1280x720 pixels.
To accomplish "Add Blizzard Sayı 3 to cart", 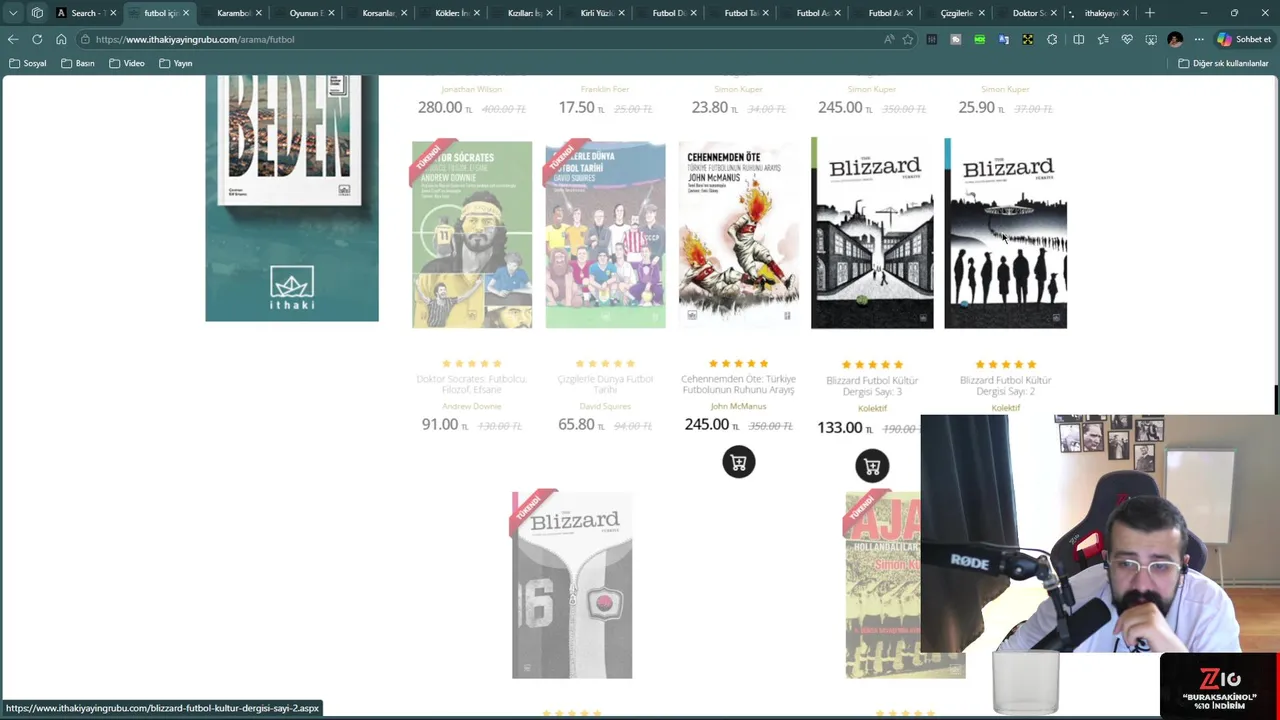I will pyautogui.click(x=872, y=466).
